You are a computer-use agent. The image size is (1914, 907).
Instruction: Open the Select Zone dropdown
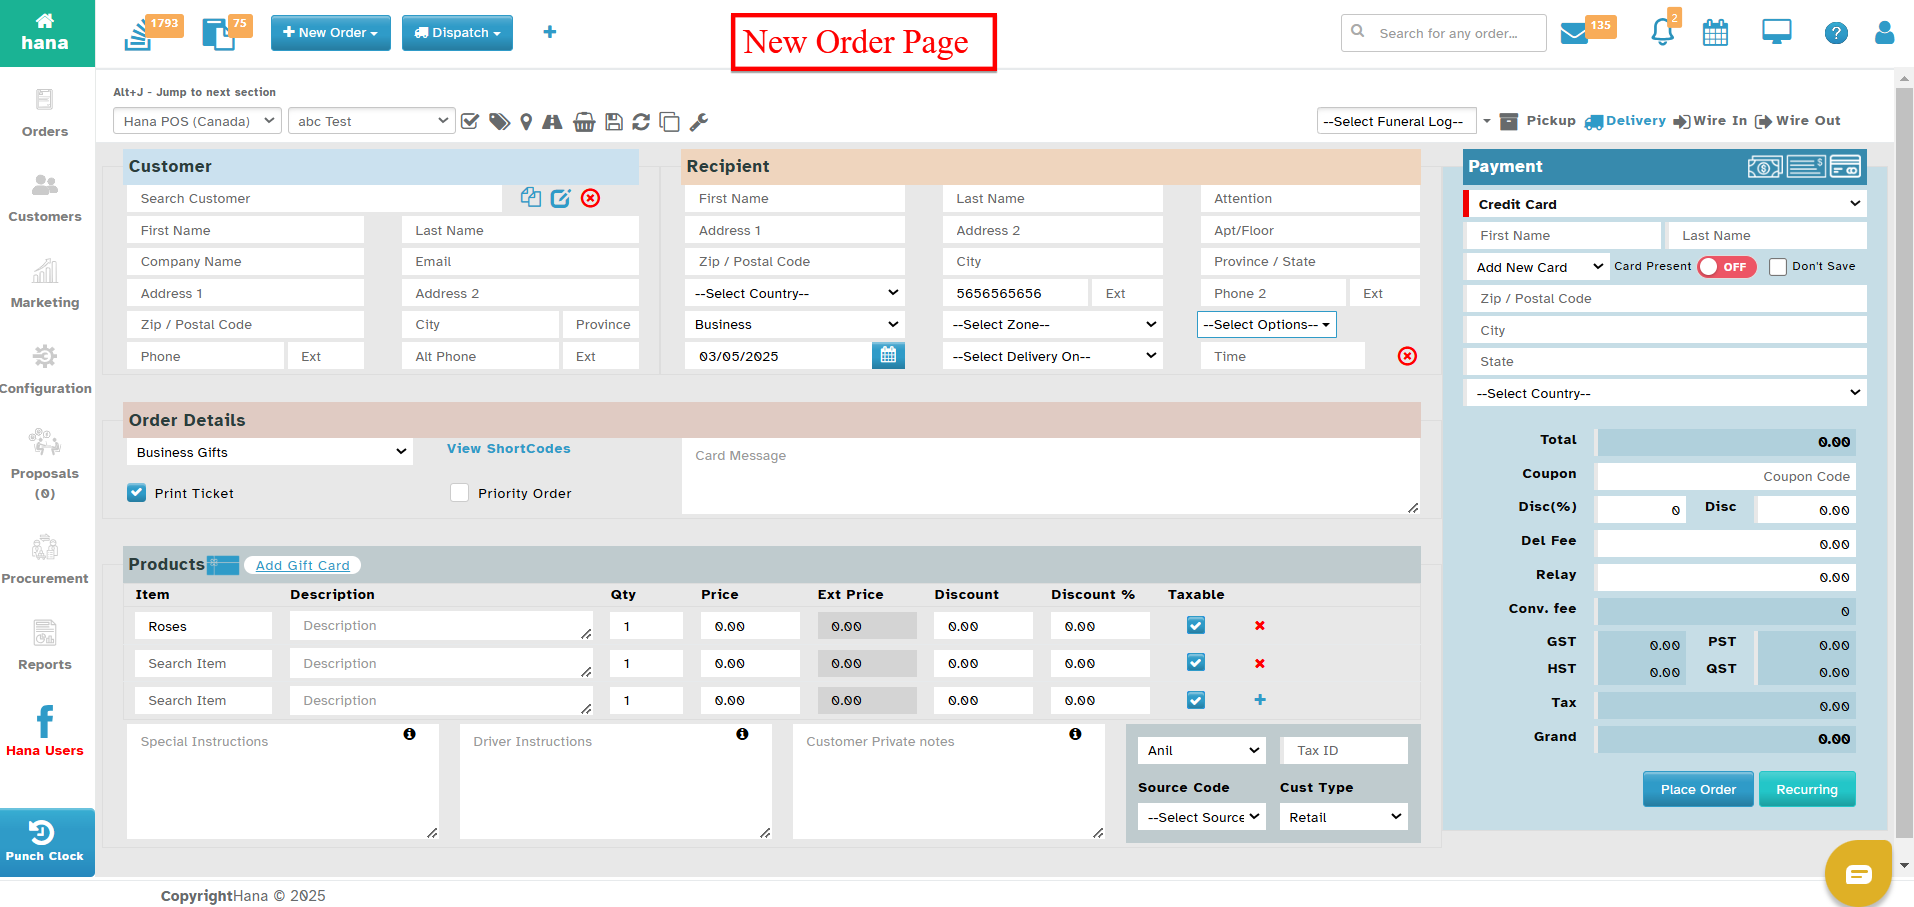(1053, 324)
